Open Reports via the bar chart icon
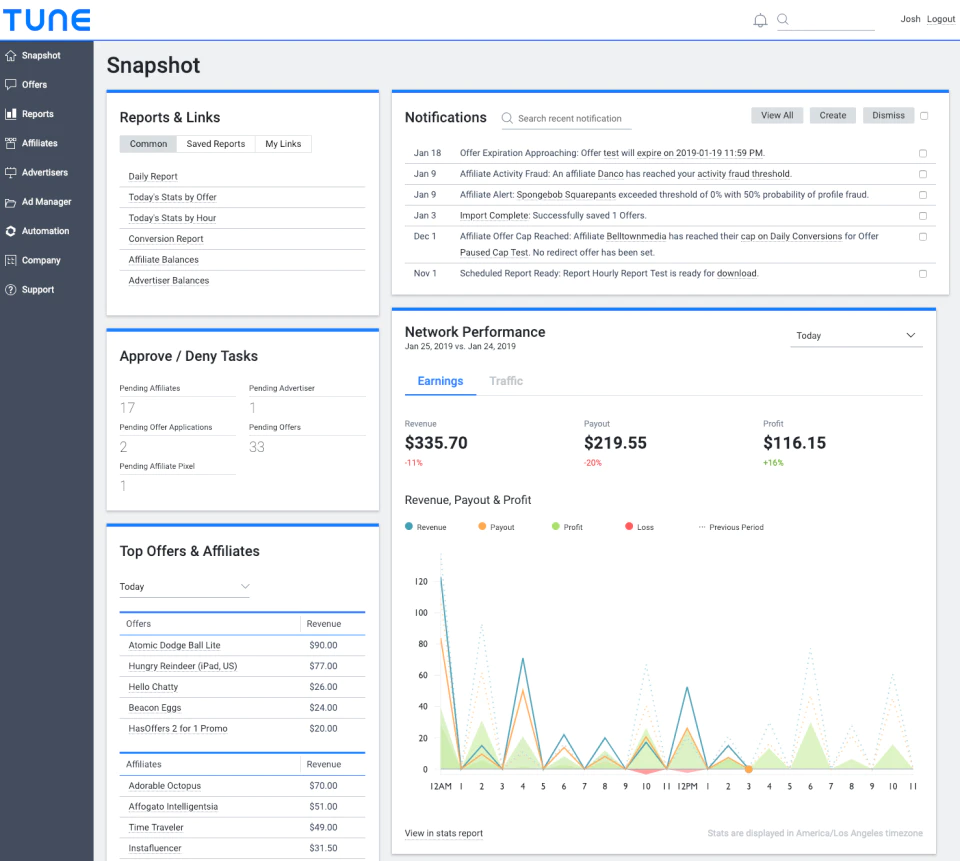 pyautogui.click(x=11, y=114)
